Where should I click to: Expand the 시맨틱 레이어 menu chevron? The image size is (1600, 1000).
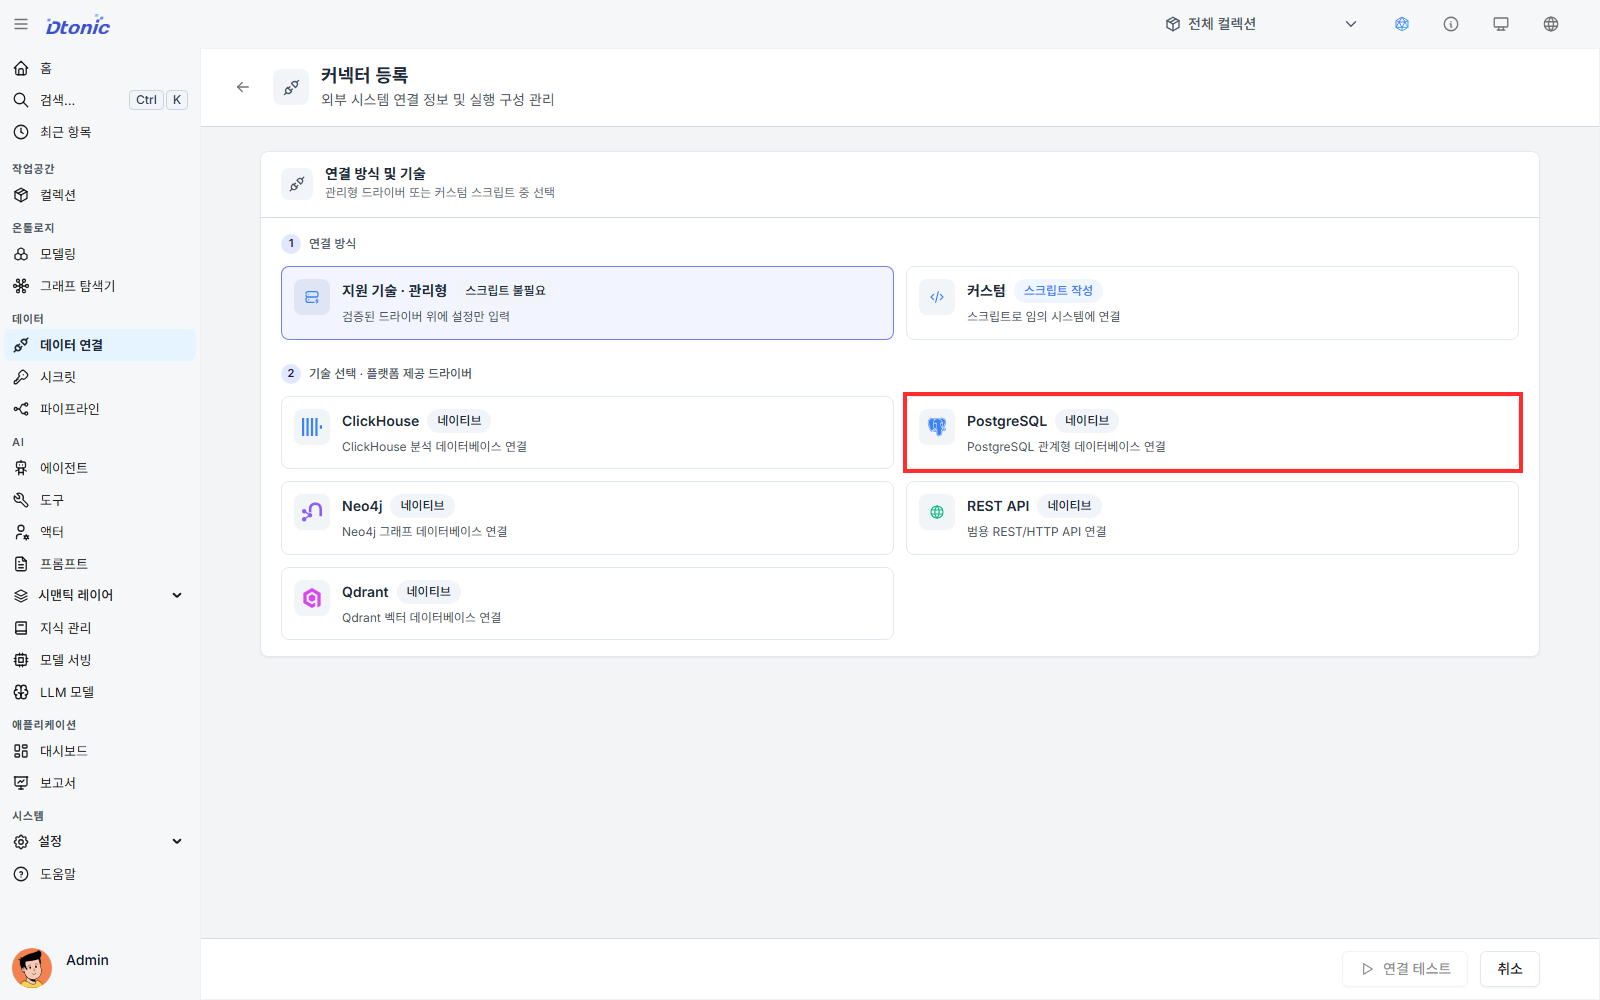[x=177, y=595]
